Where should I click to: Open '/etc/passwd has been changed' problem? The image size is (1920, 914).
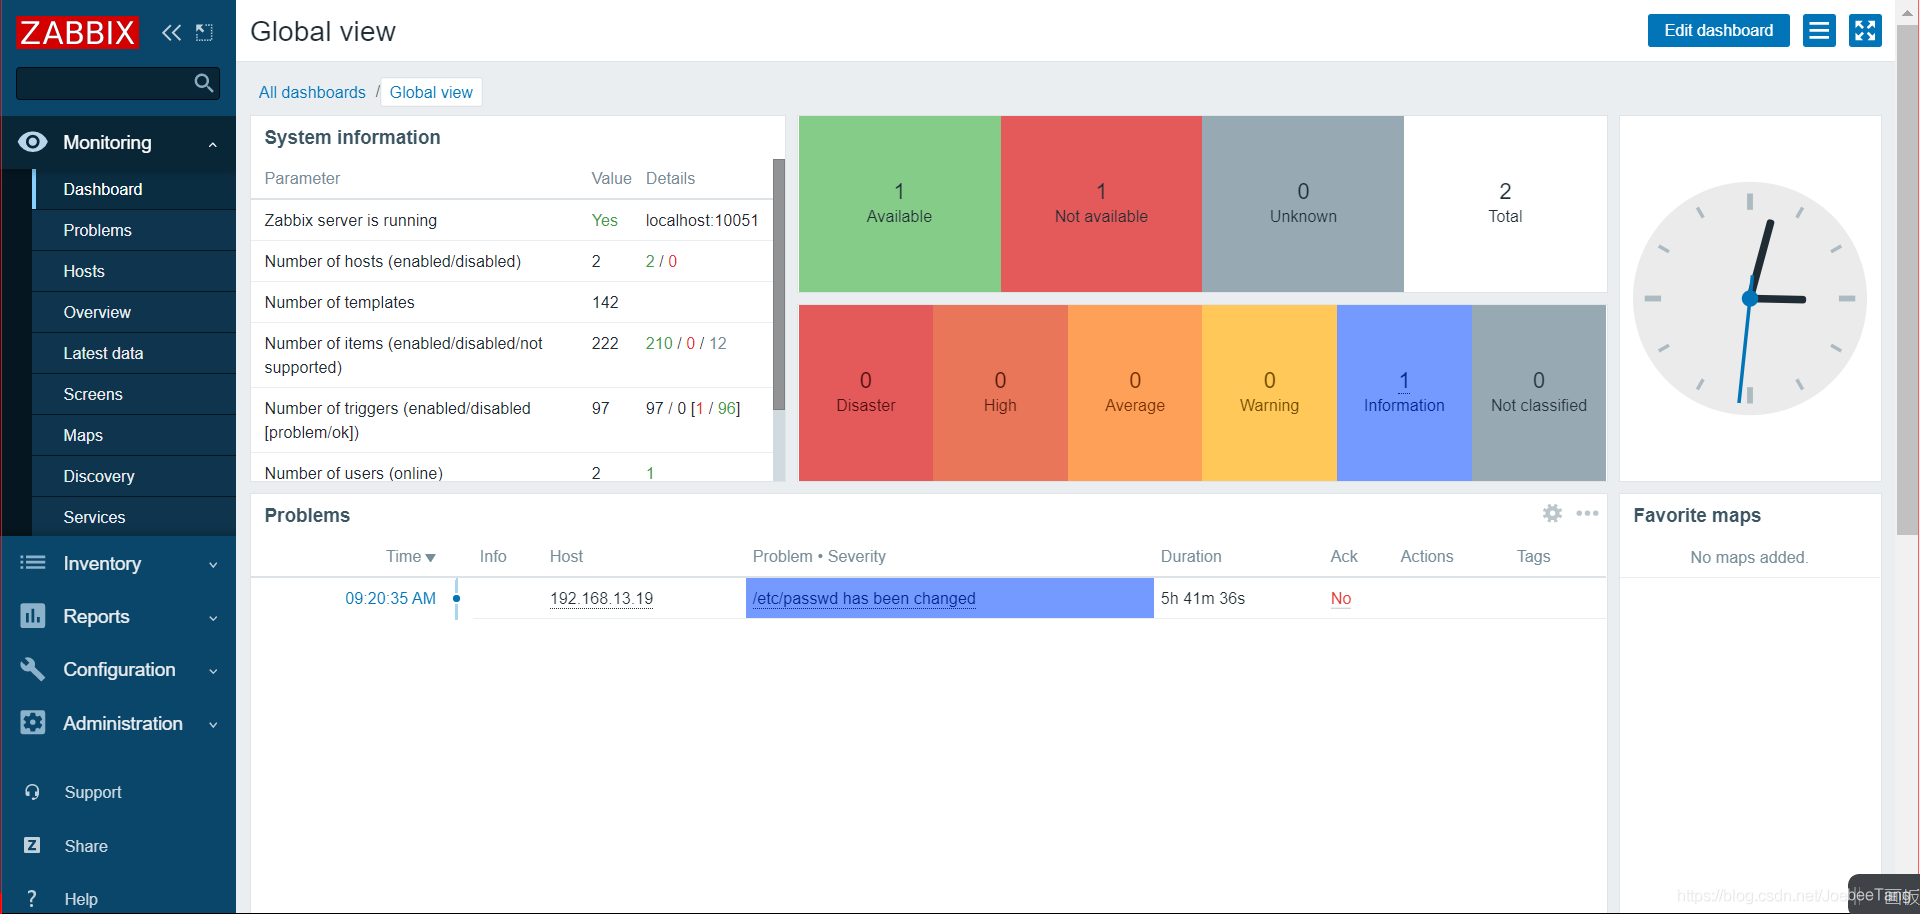tap(864, 598)
